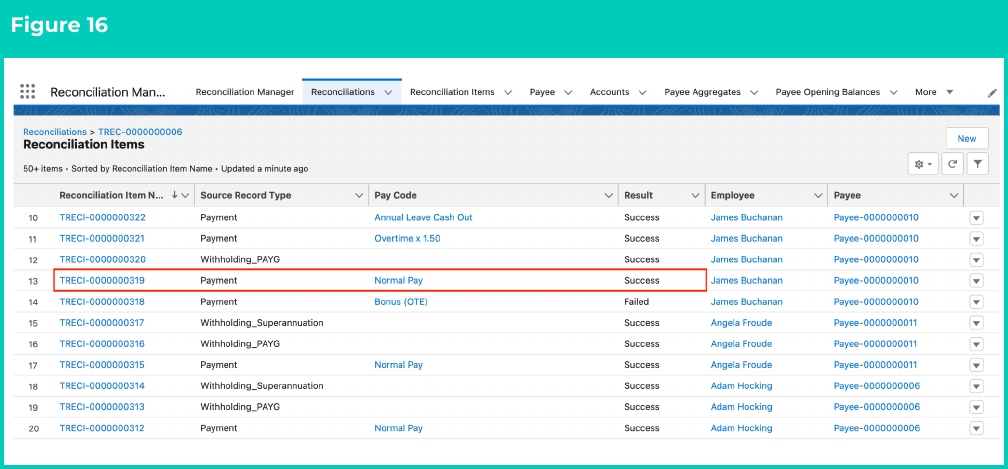Open record TRECI-0000000319
This screenshot has height=469, width=1008.
point(102,281)
